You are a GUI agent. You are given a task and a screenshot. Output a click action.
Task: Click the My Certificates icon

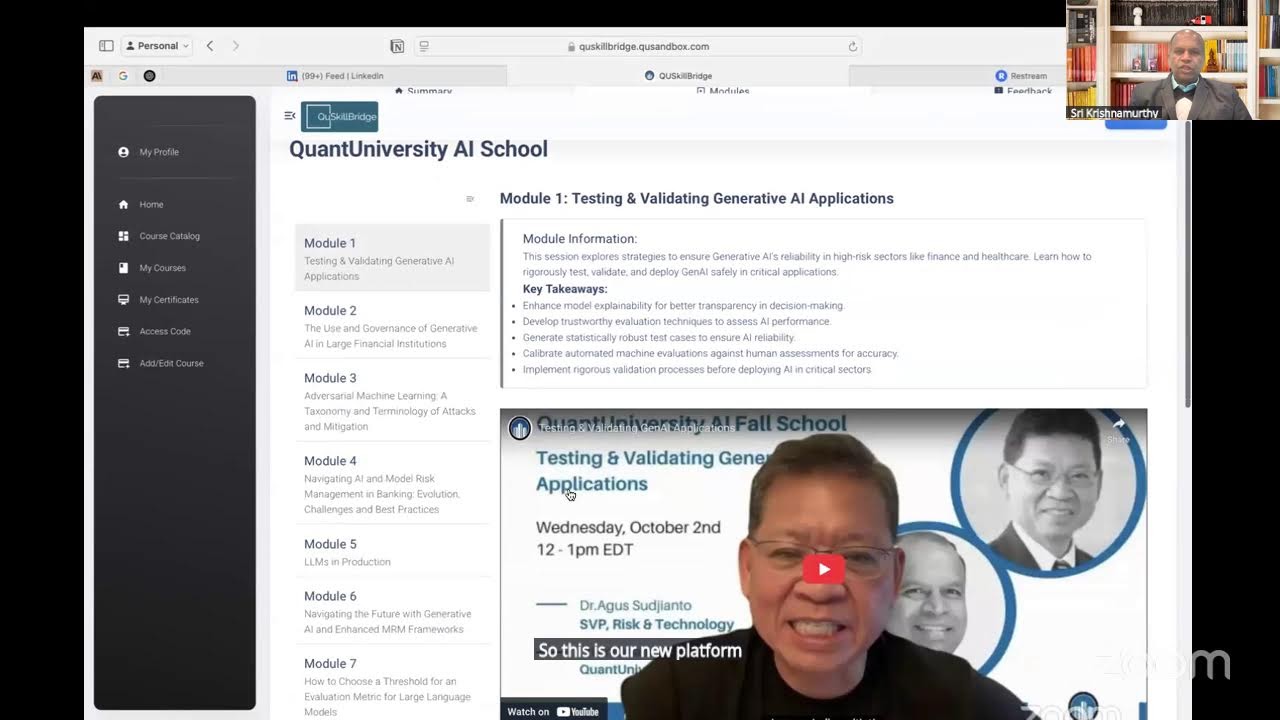124,299
